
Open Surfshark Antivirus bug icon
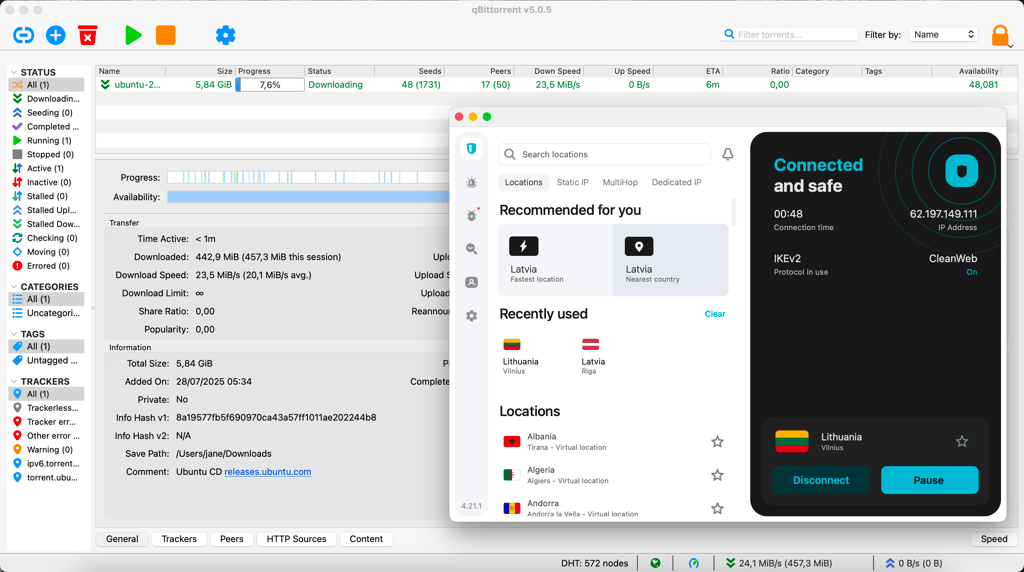click(x=472, y=215)
